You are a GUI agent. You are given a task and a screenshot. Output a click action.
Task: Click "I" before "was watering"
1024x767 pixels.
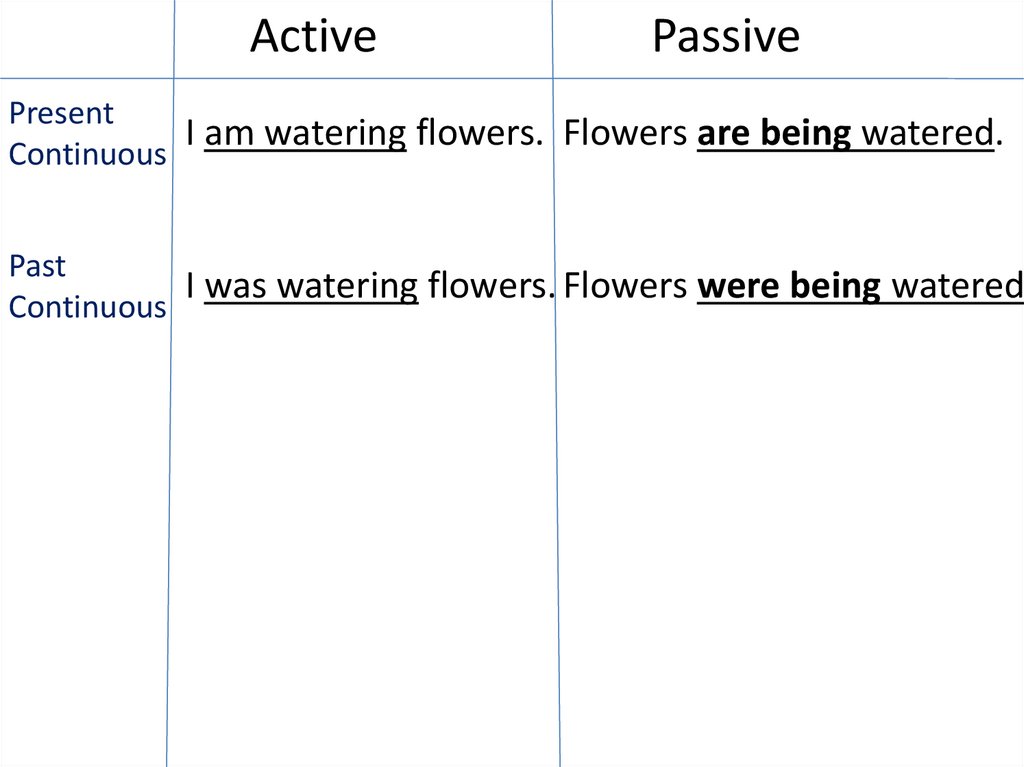190,286
